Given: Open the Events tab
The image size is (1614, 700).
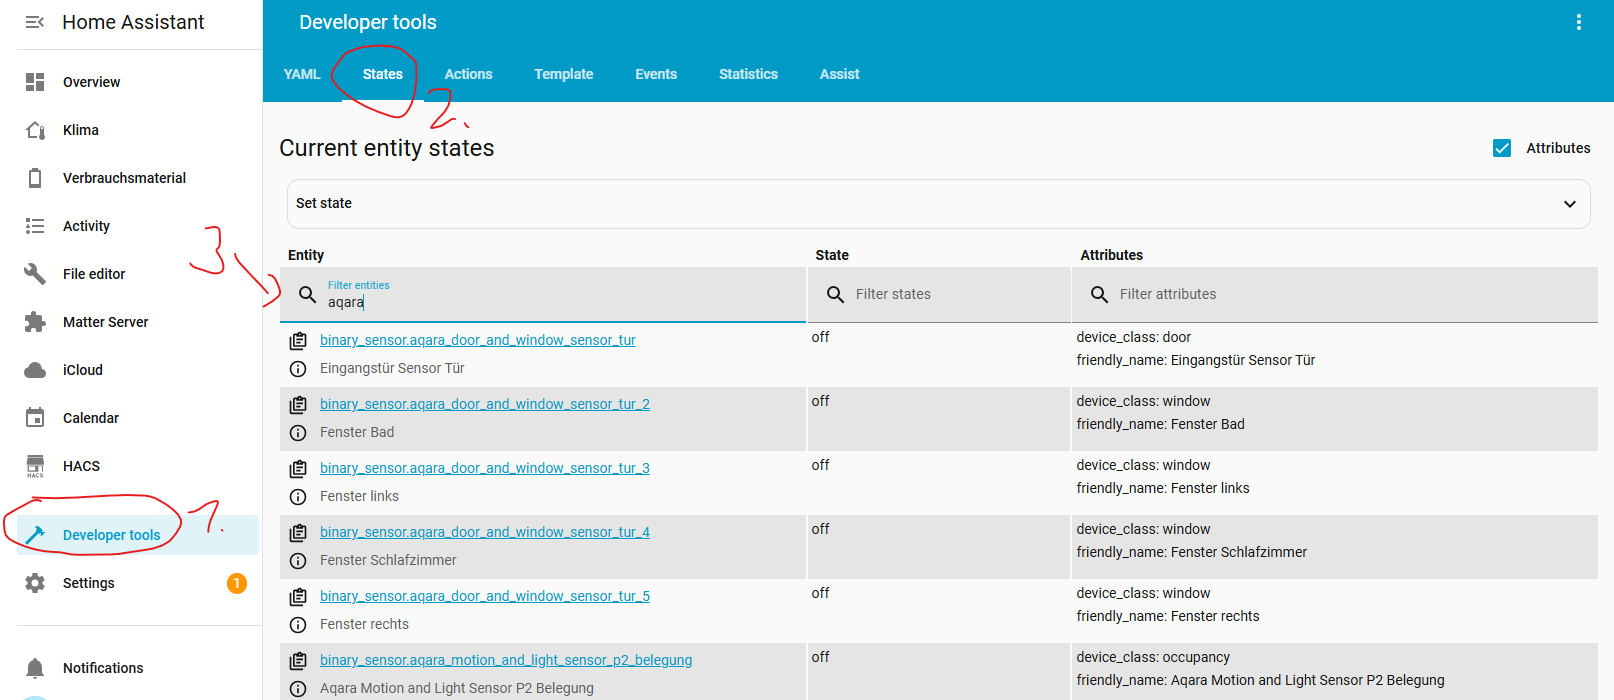Looking at the screenshot, I should (x=656, y=74).
